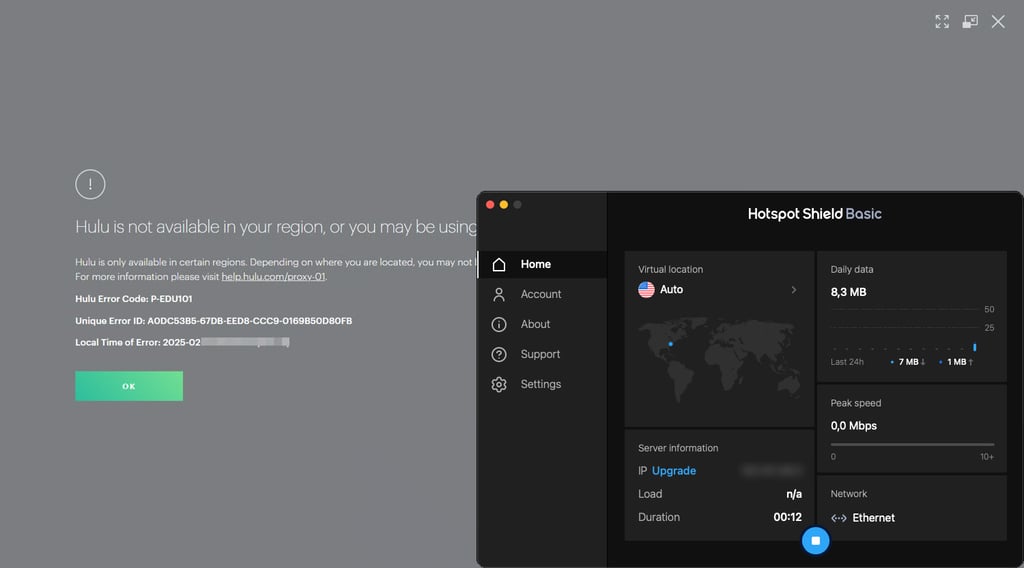Open the Support section
Image resolution: width=1024 pixels, height=568 pixels.
(x=542, y=355)
